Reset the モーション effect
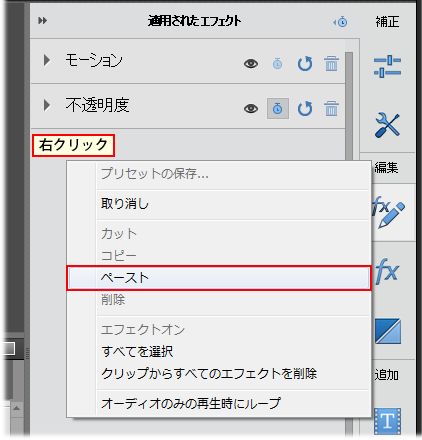This screenshot has height=440, width=422. (x=305, y=64)
